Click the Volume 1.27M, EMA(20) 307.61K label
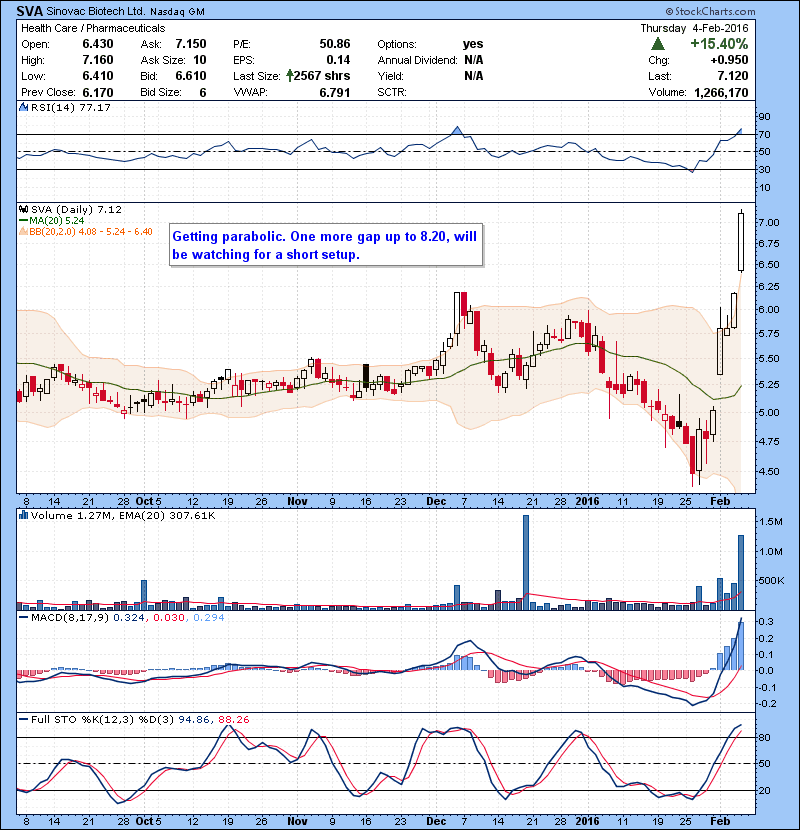Image resolution: width=800 pixels, height=830 pixels. 123,515
